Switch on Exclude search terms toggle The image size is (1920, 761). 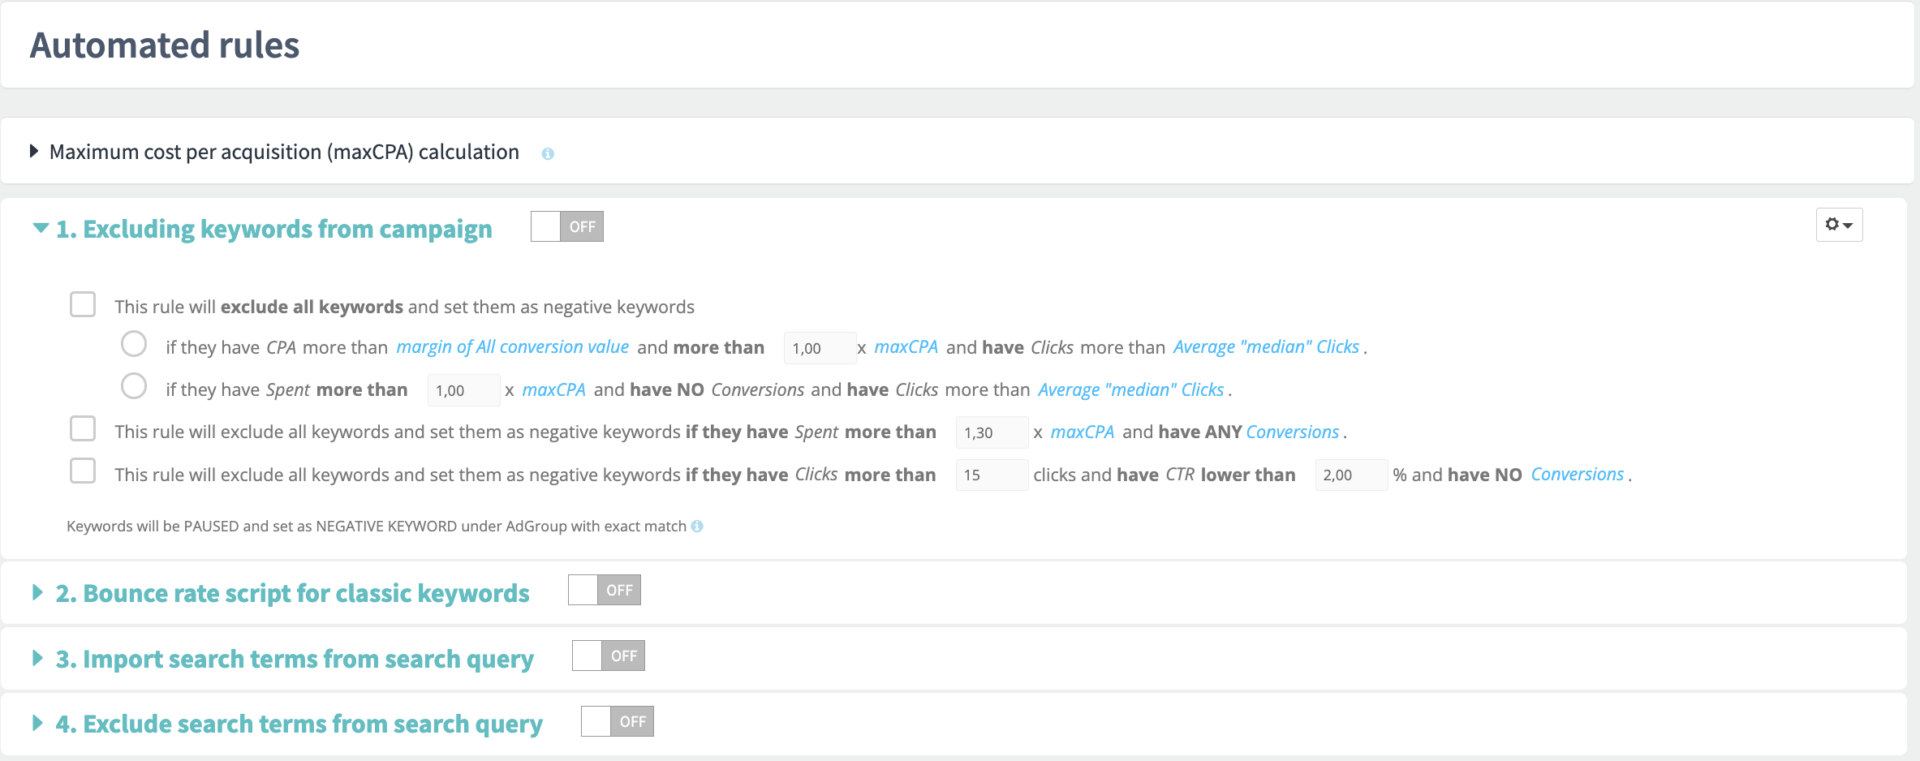[617, 722]
